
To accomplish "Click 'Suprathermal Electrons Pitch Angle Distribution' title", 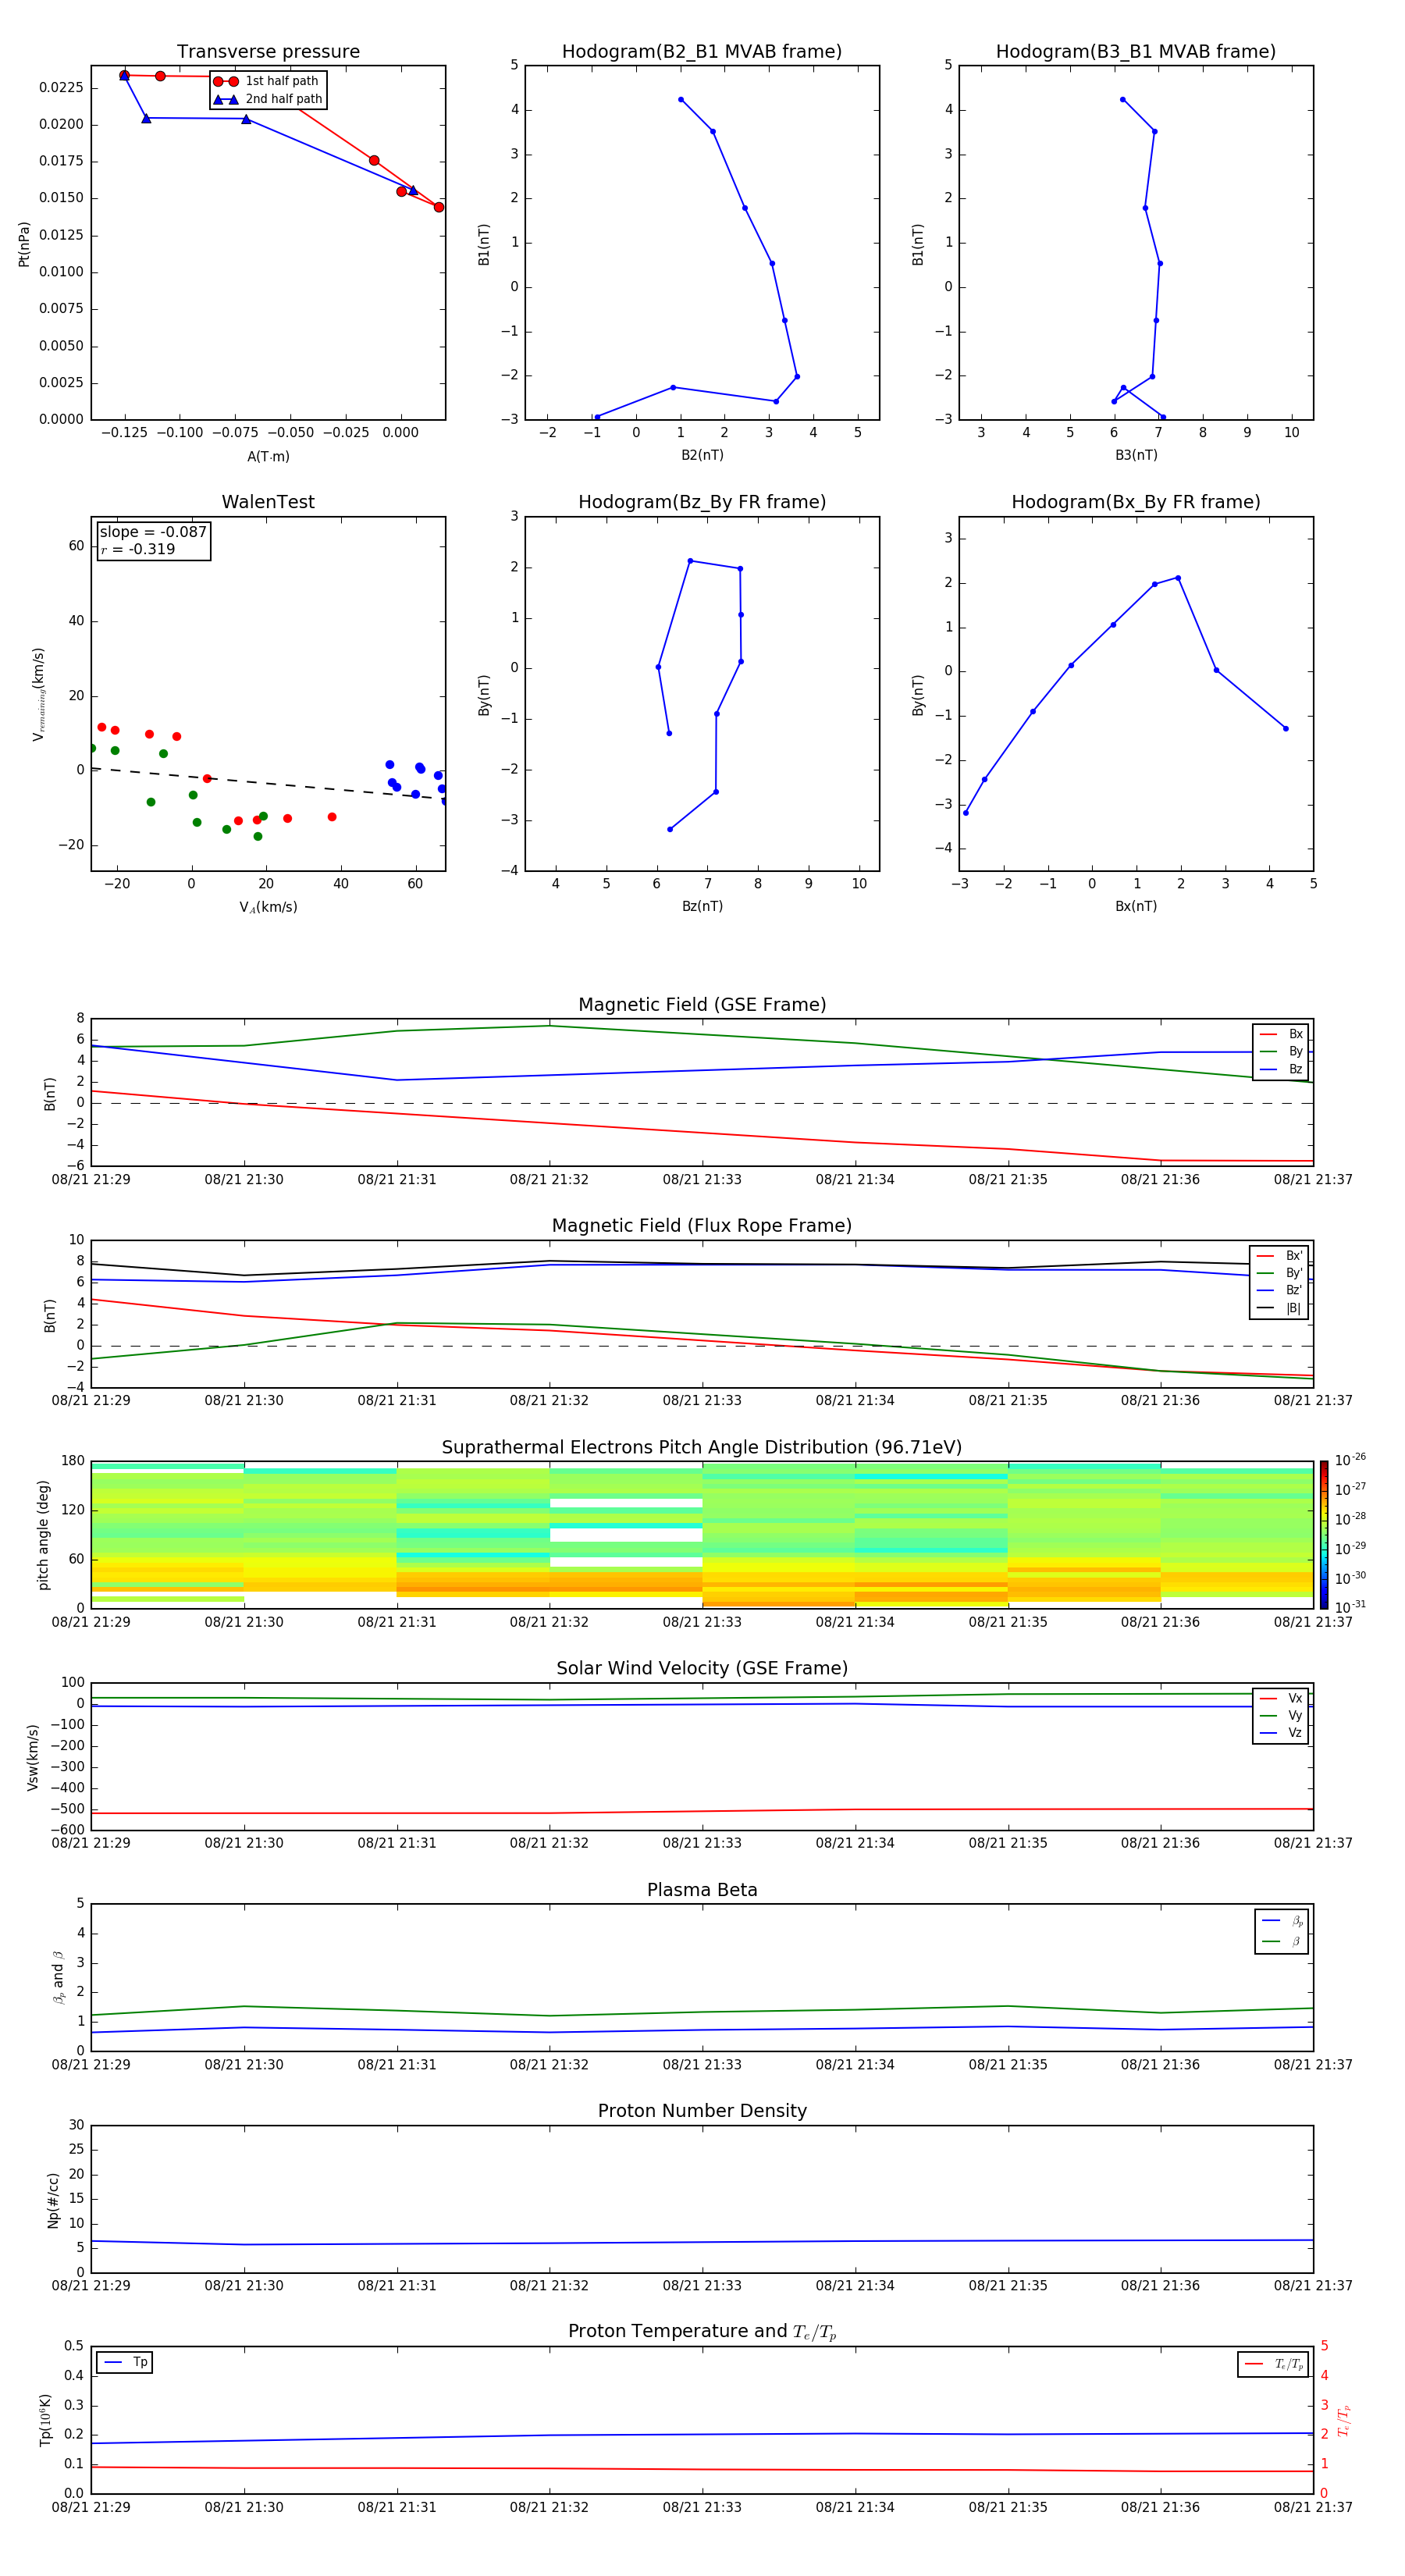I will (x=702, y=1448).
